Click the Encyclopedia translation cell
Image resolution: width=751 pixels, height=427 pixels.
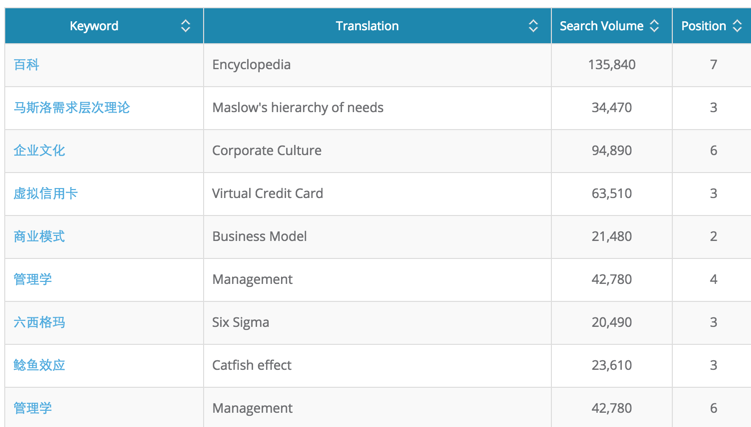252,65
